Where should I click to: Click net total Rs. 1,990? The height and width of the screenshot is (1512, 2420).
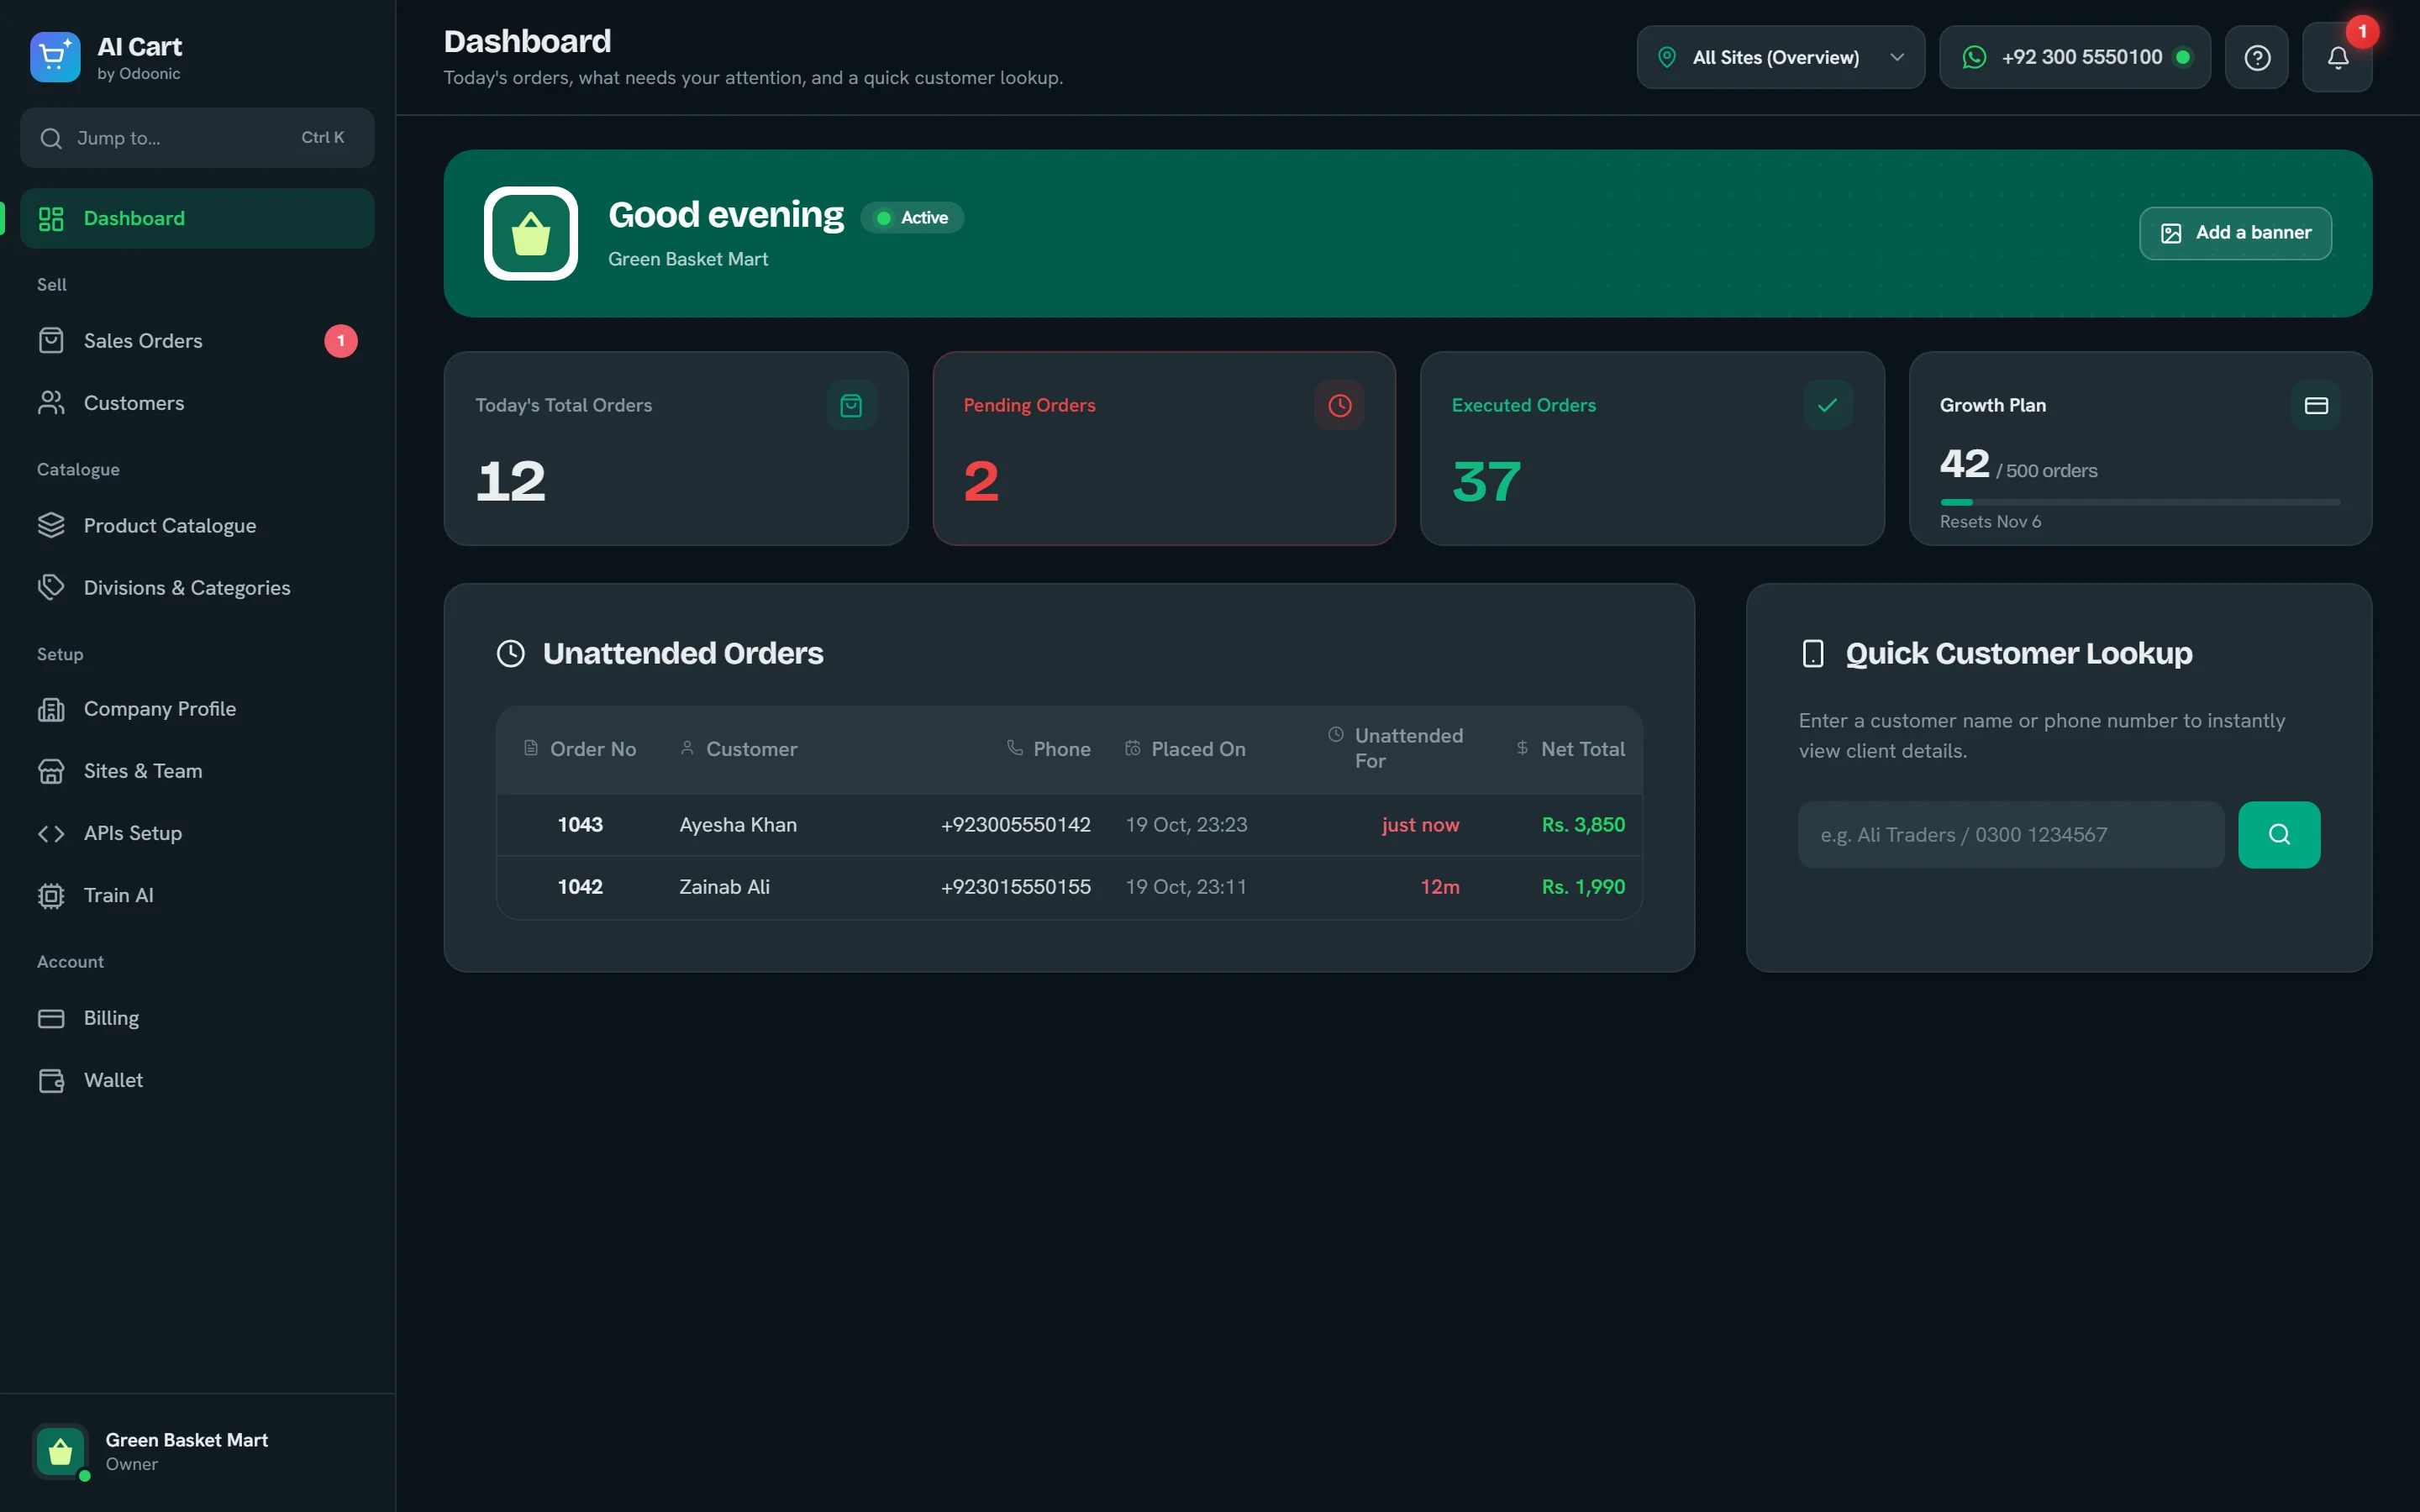point(1583,887)
